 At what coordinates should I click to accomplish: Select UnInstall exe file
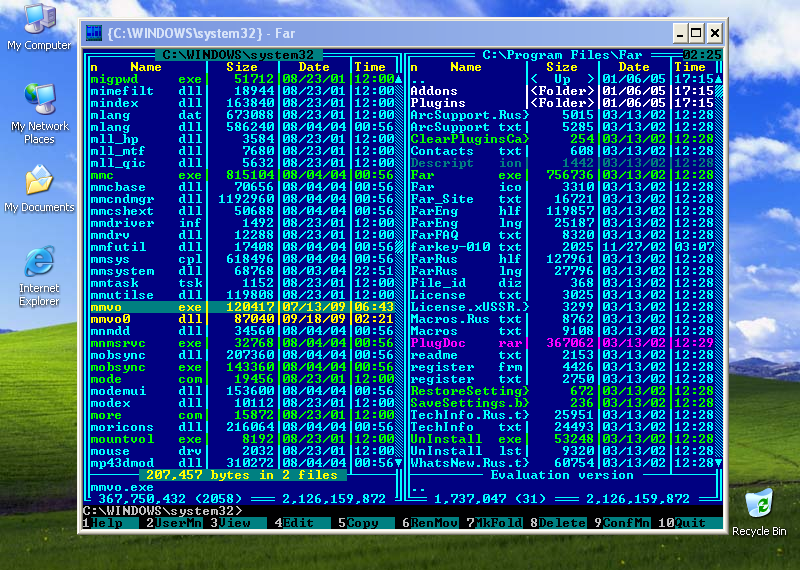(562, 439)
